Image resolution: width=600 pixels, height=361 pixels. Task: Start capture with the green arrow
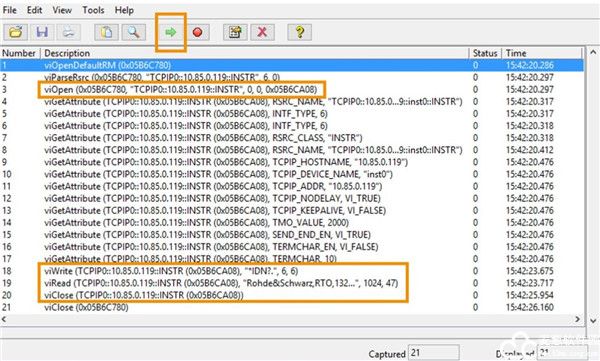[171, 32]
